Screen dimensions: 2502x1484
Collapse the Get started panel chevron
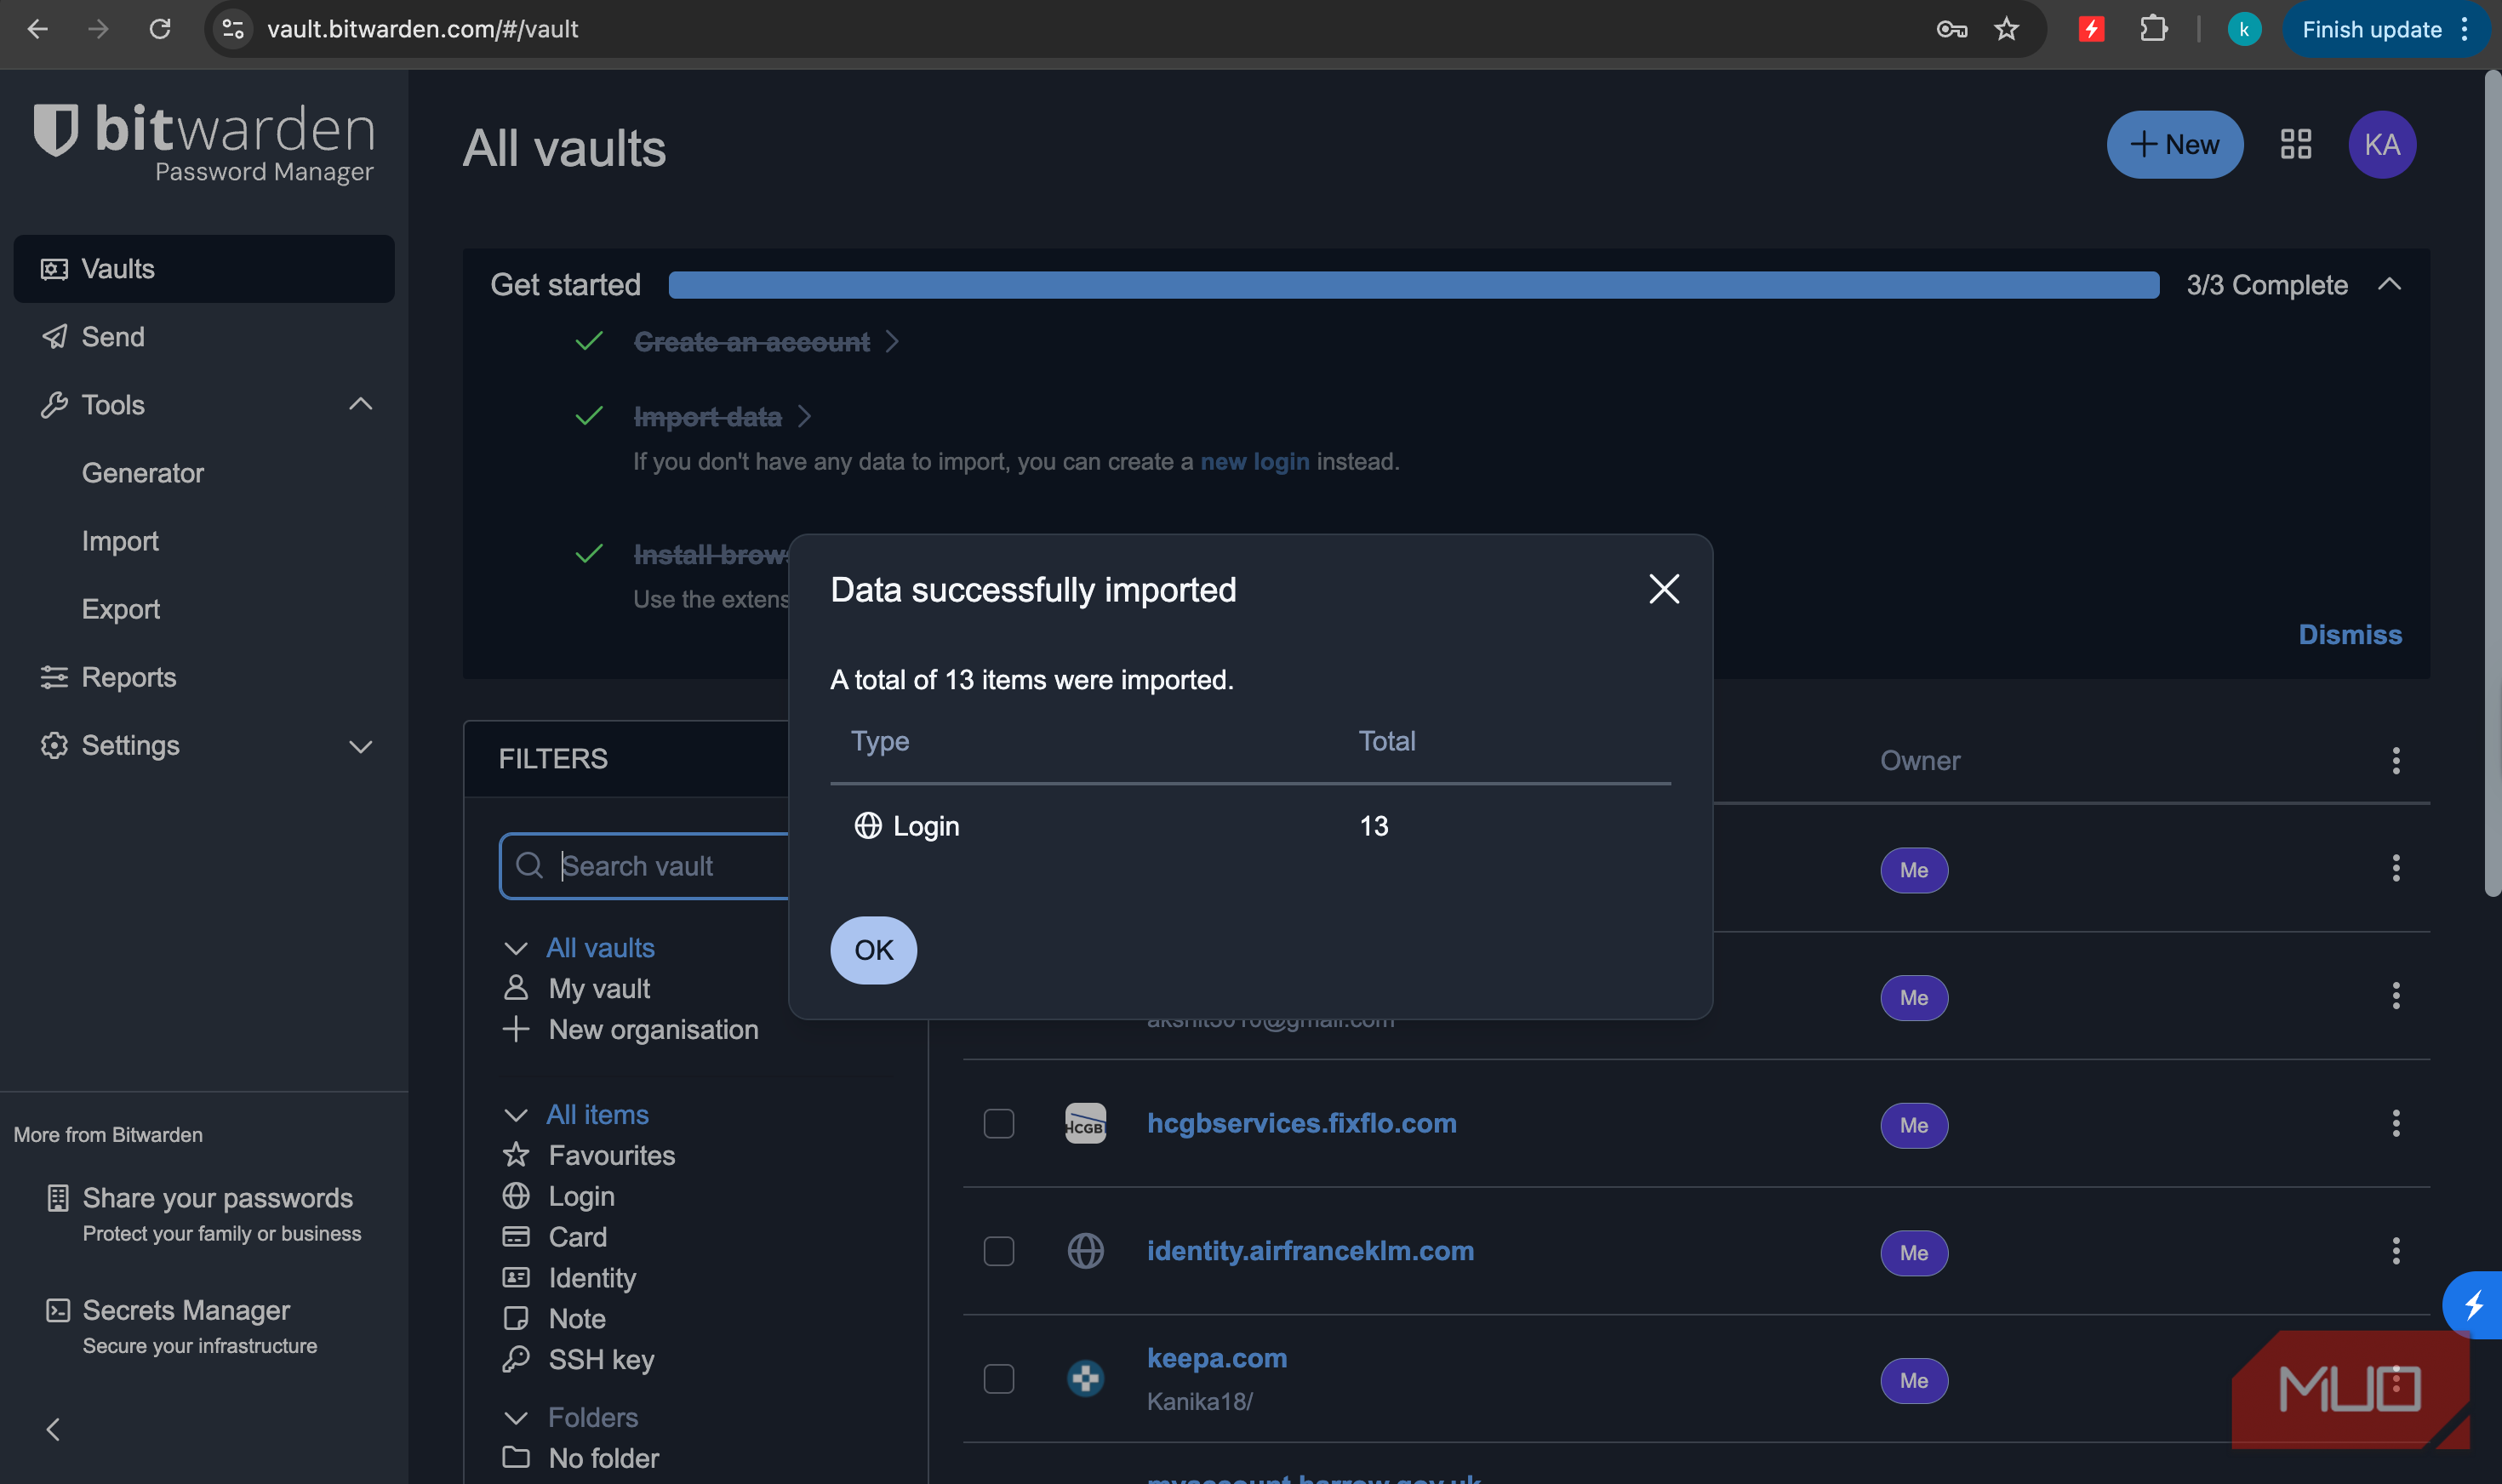pyautogui.click(x=2389, y=285)
